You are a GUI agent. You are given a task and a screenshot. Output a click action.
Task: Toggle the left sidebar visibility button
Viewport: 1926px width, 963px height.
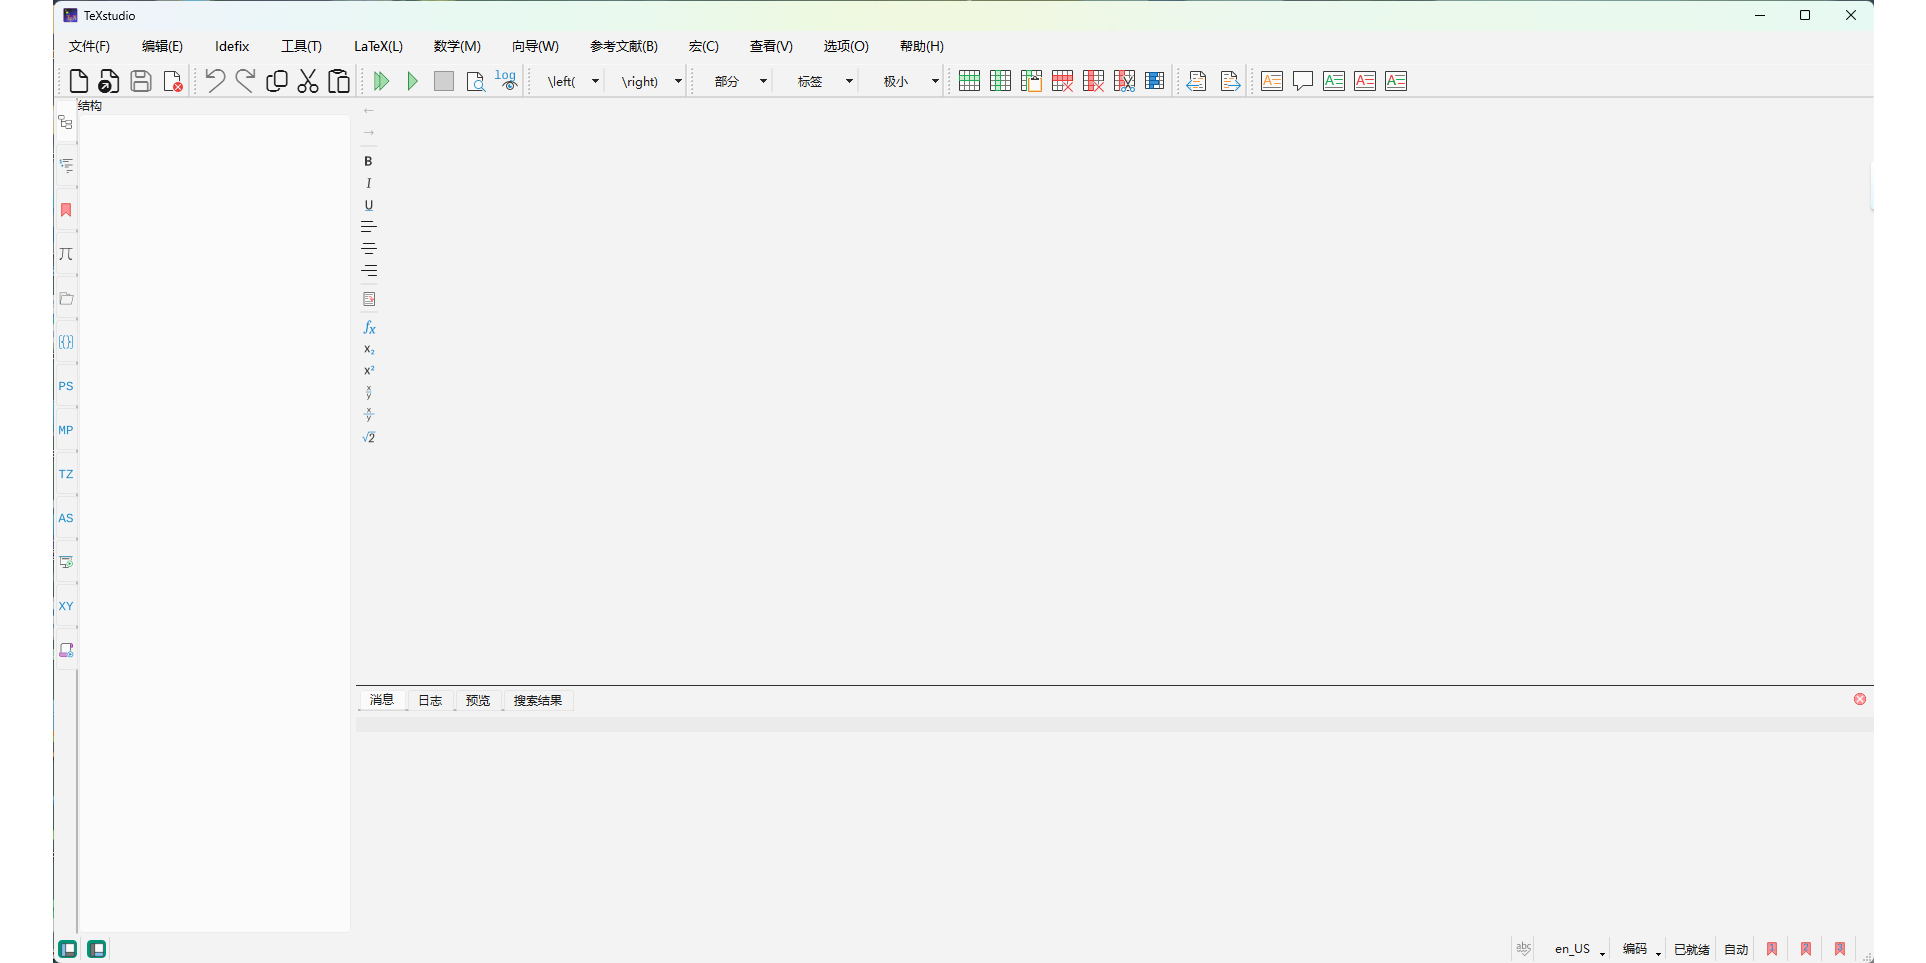click(x=67, y=948)
